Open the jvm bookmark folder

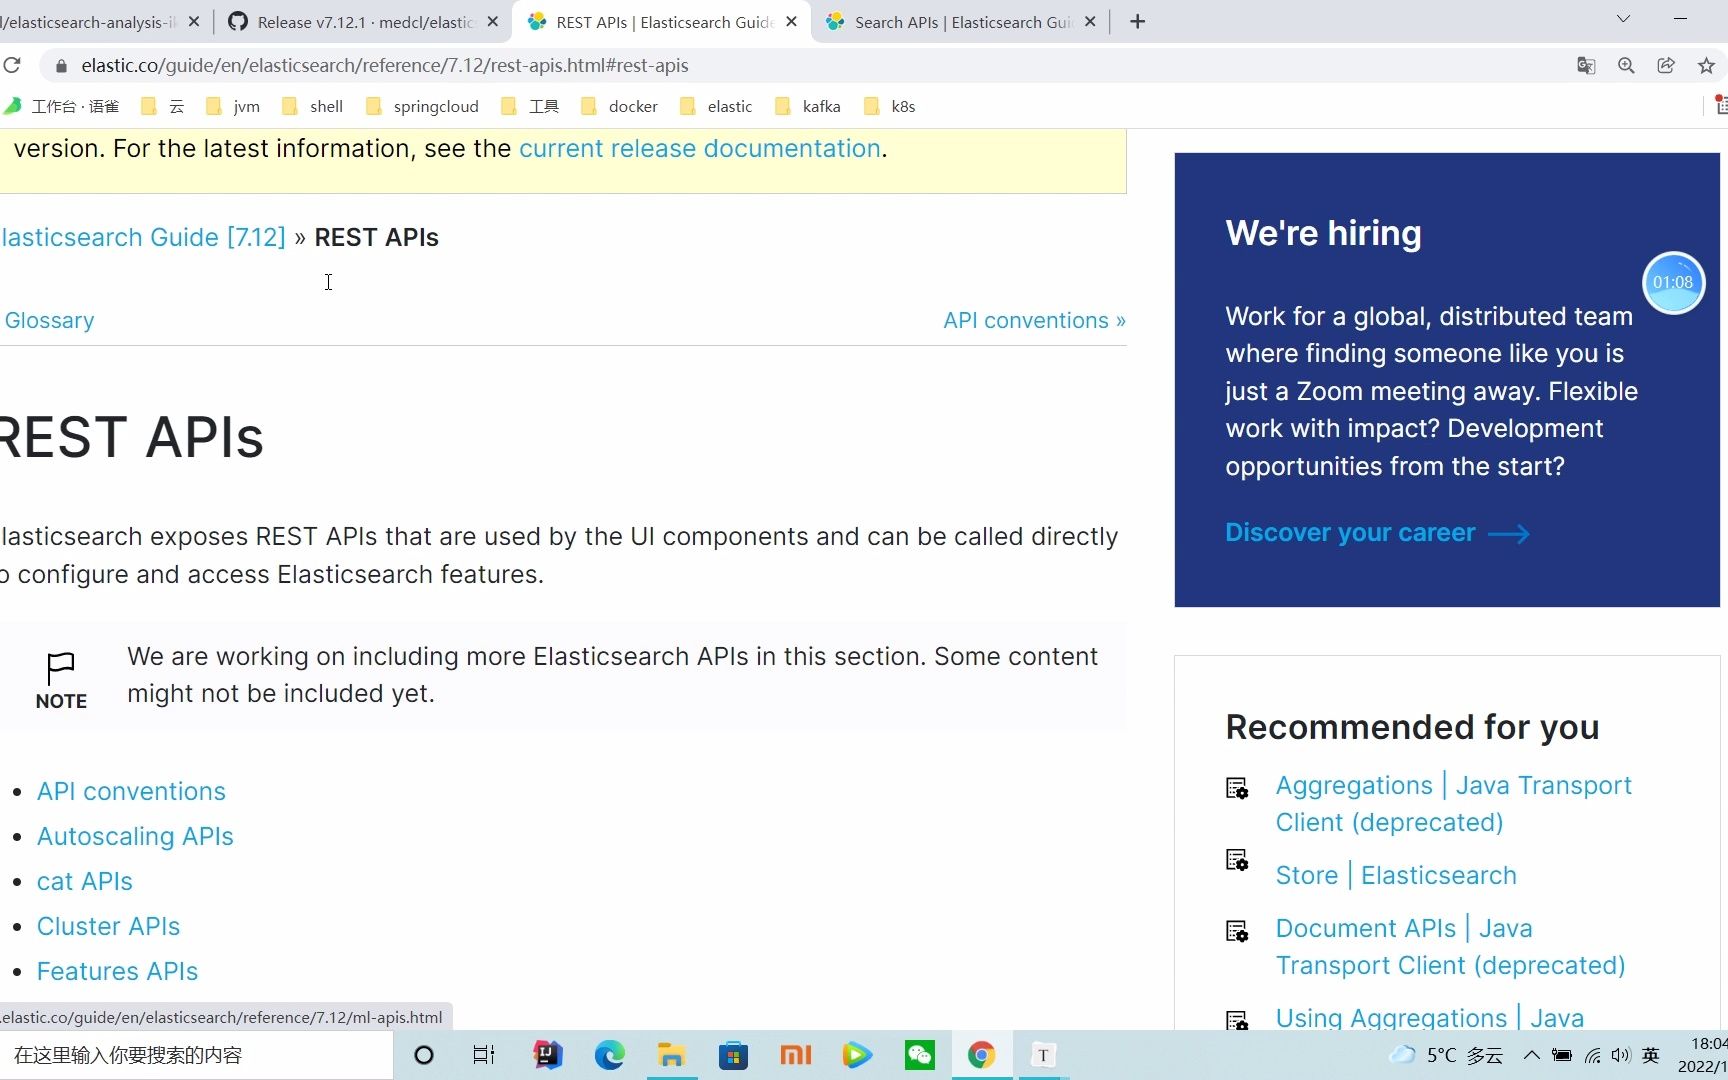tap(233, 106)
